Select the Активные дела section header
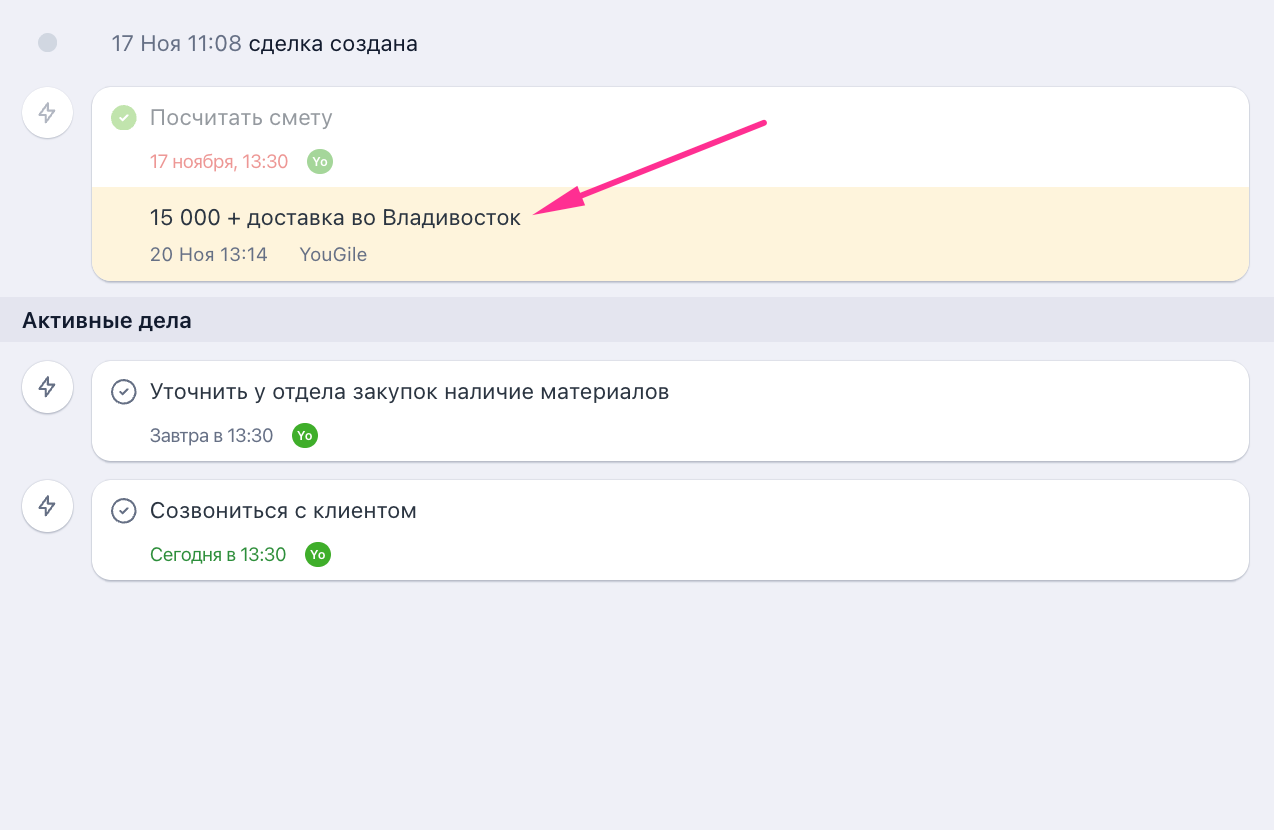1274x832 pixels. (x=107, y=320)
